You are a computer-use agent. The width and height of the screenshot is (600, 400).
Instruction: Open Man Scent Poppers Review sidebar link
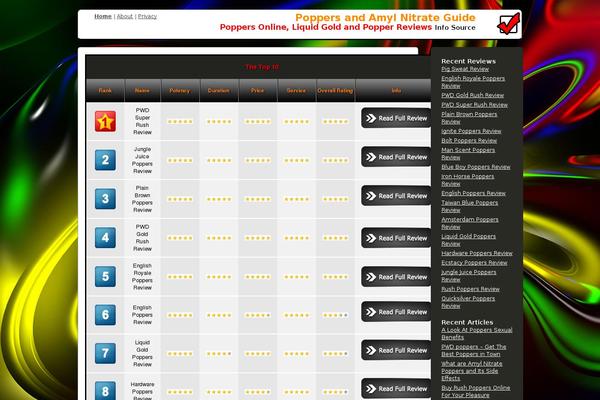468,153
